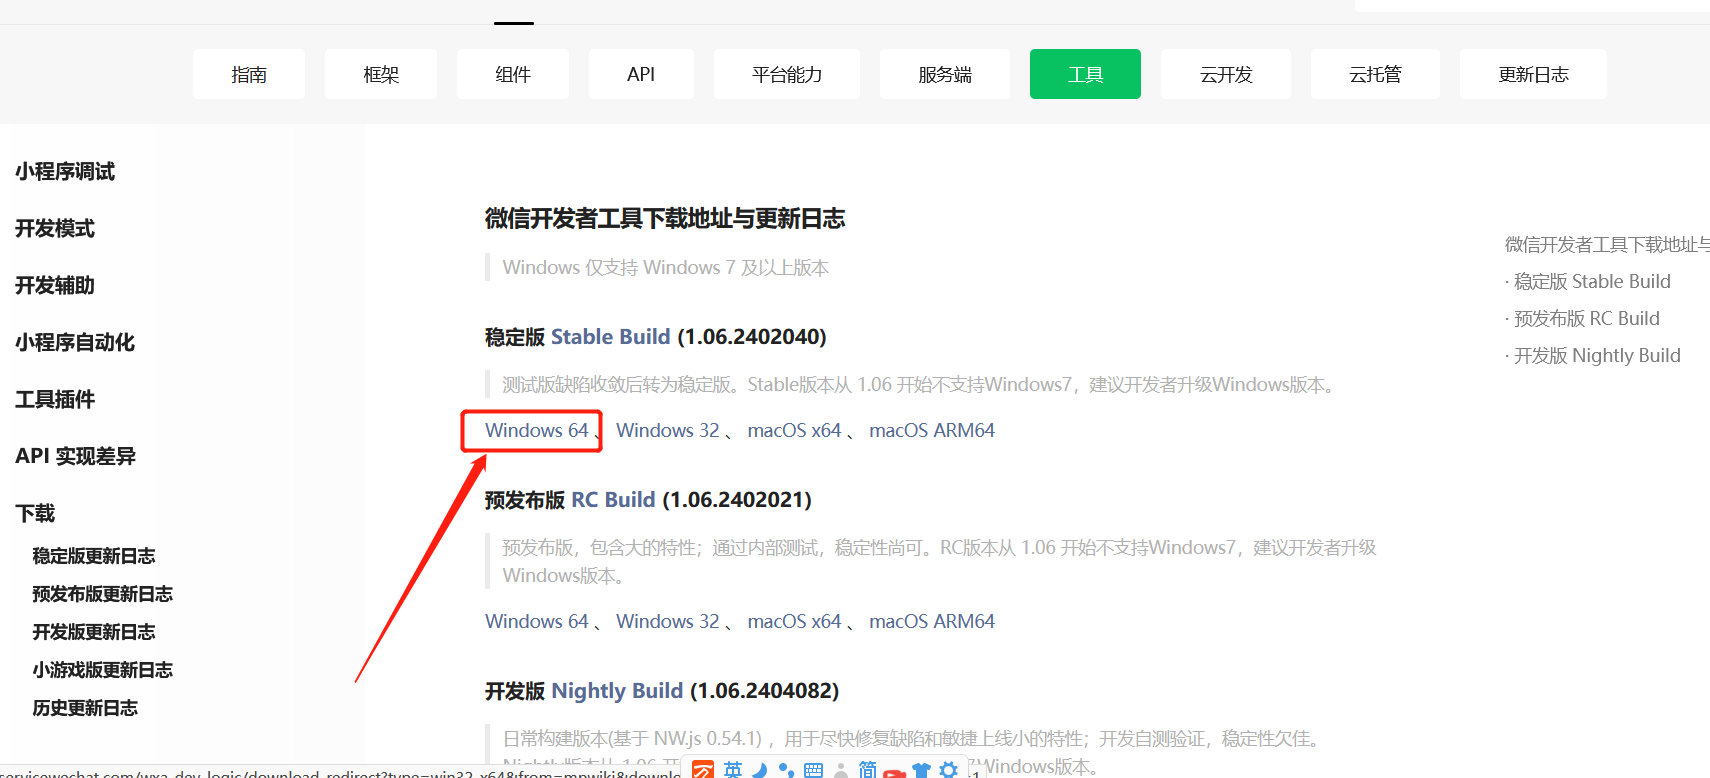The height and width of the screenshot is (778, 1710).
Task: Open the 指南 tab
Action: tap(249, 74)
